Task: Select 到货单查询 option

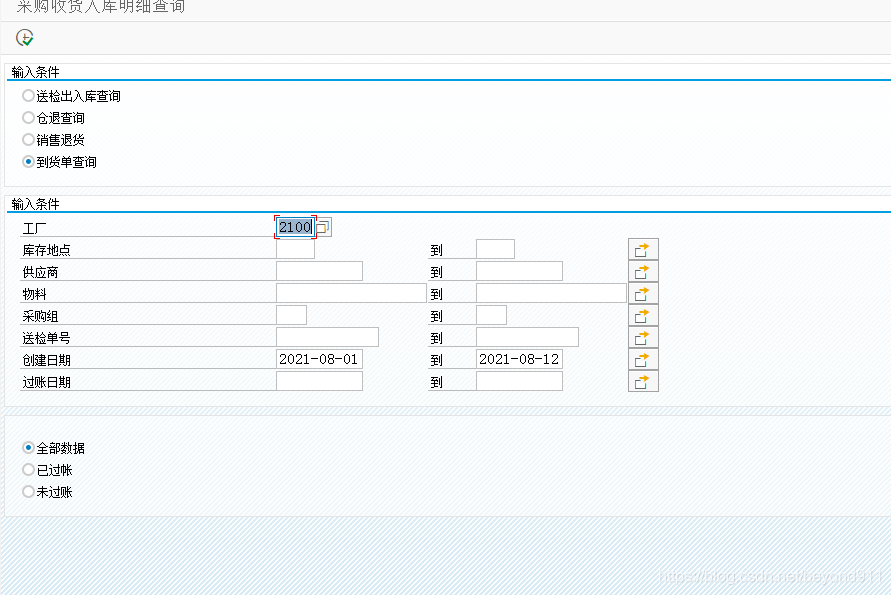Action: 29,161
